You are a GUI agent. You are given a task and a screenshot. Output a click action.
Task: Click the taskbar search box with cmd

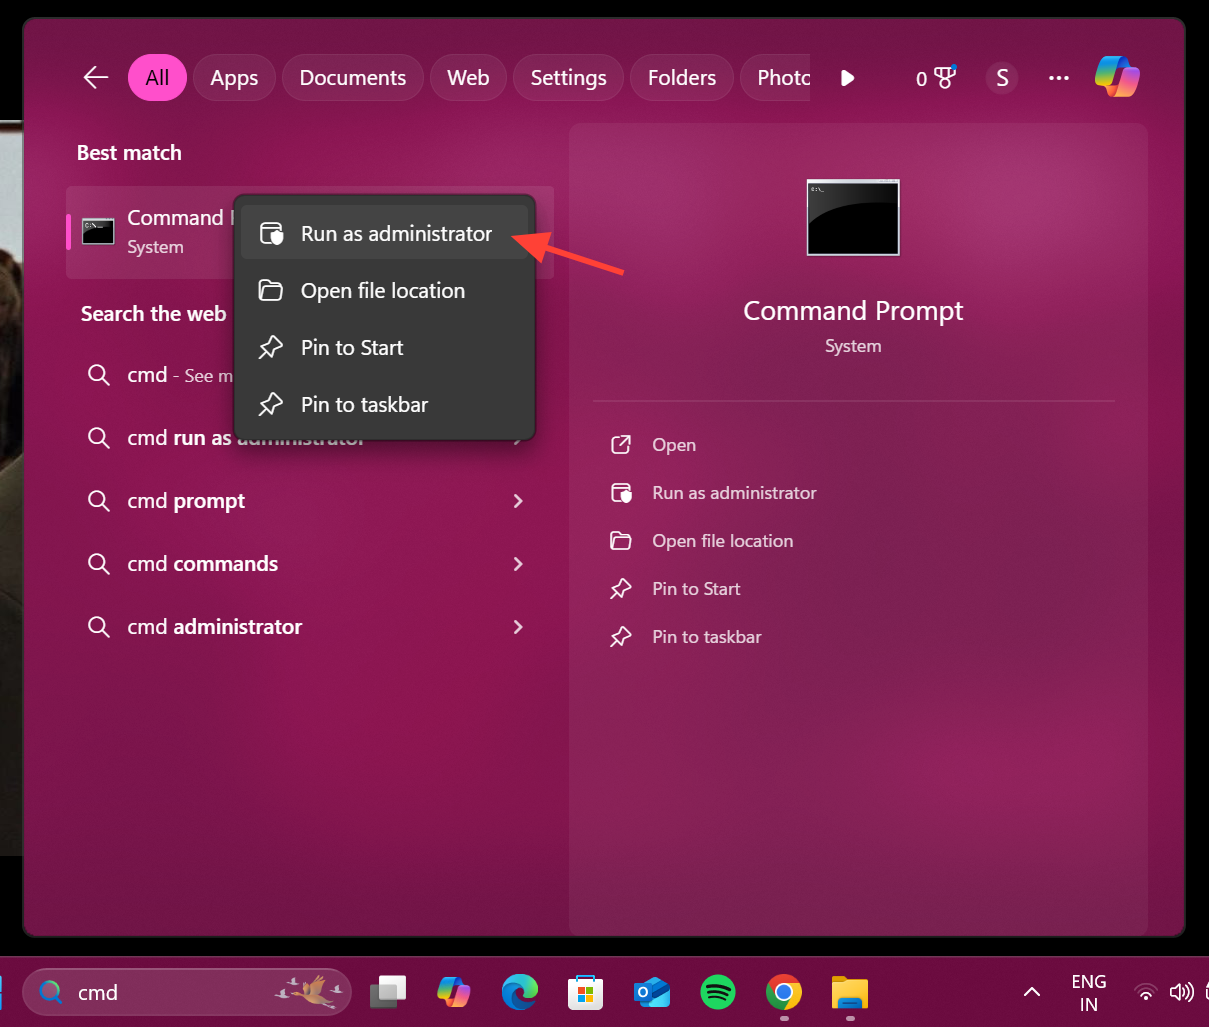(x=170, y=992)
